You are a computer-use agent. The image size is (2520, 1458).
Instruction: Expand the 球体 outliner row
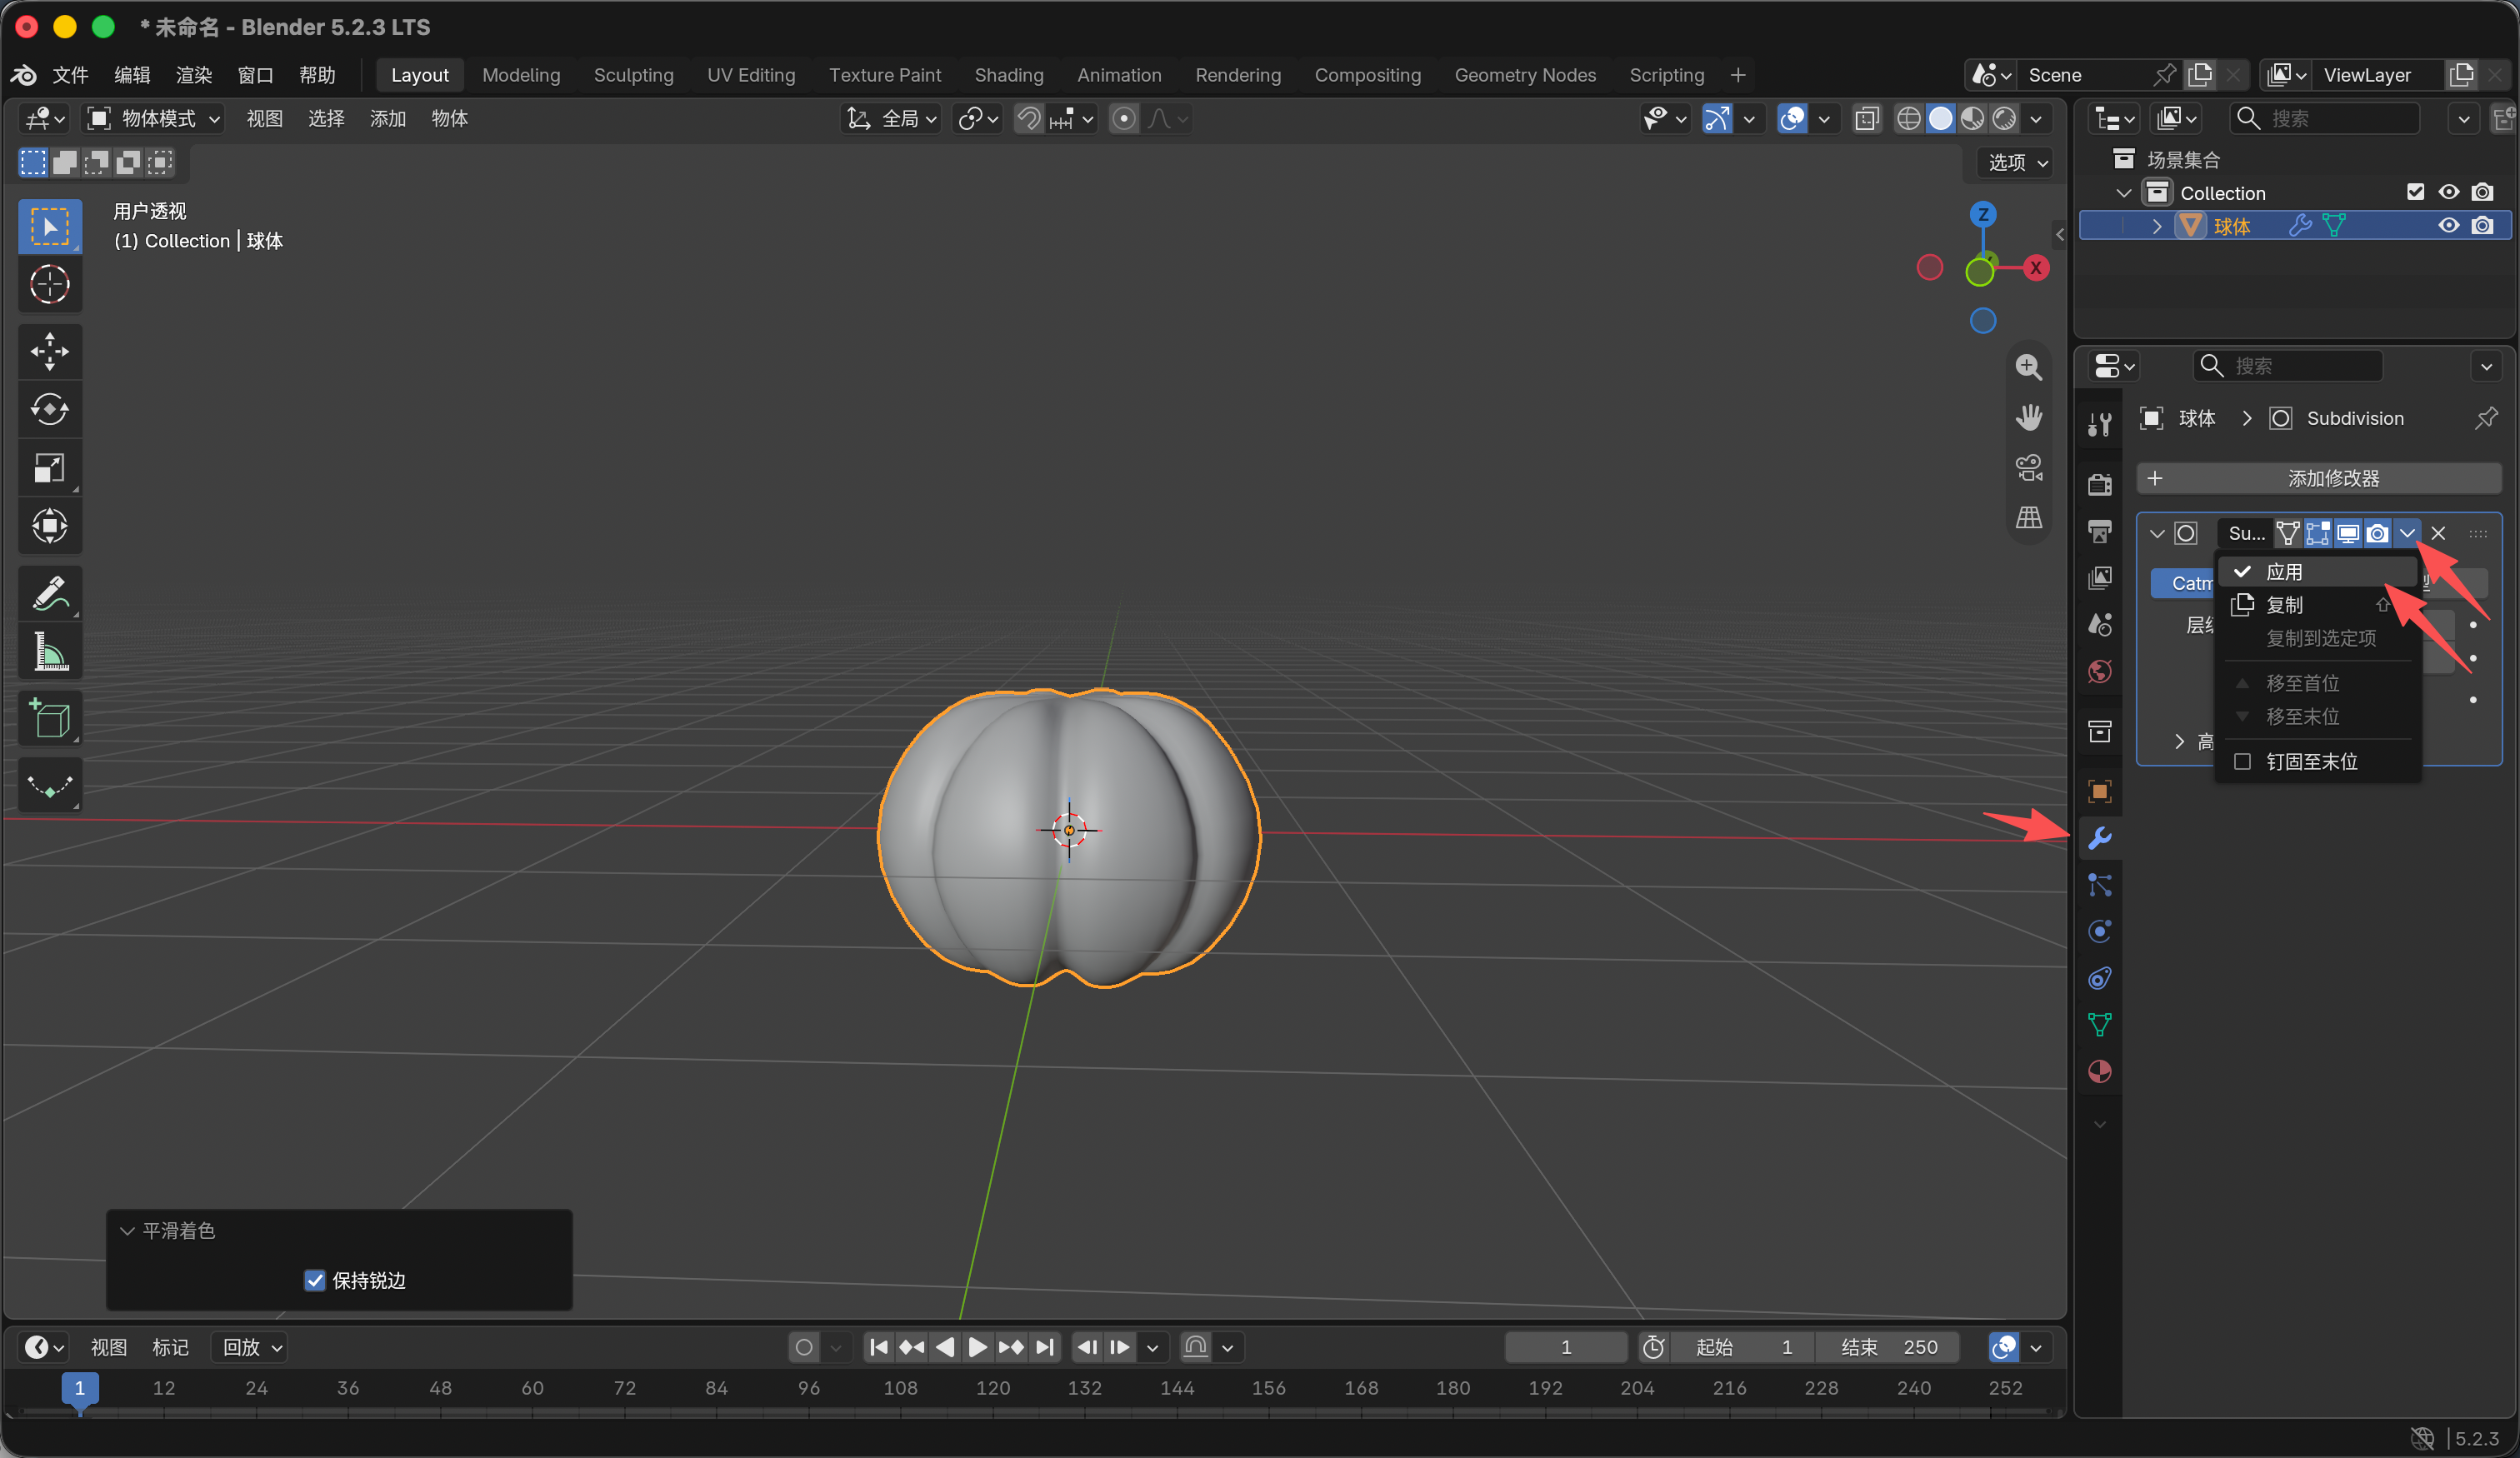pyautogui.click(x=2156, y=226)
